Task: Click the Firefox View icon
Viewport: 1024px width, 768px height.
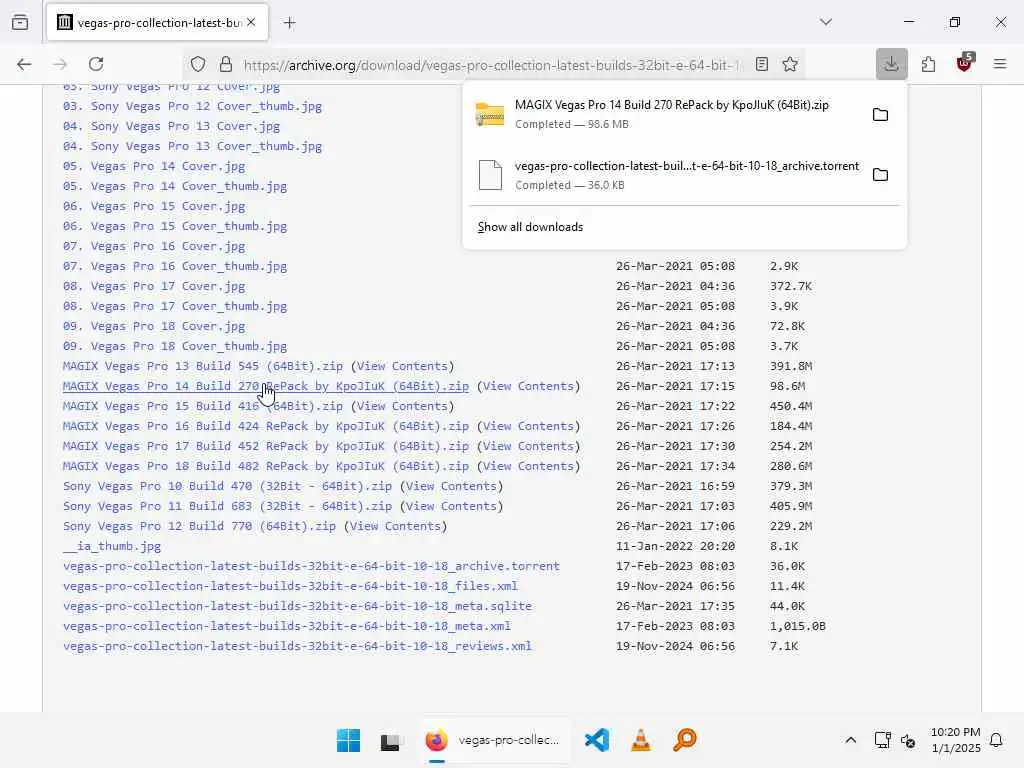Action: point(20,23)
